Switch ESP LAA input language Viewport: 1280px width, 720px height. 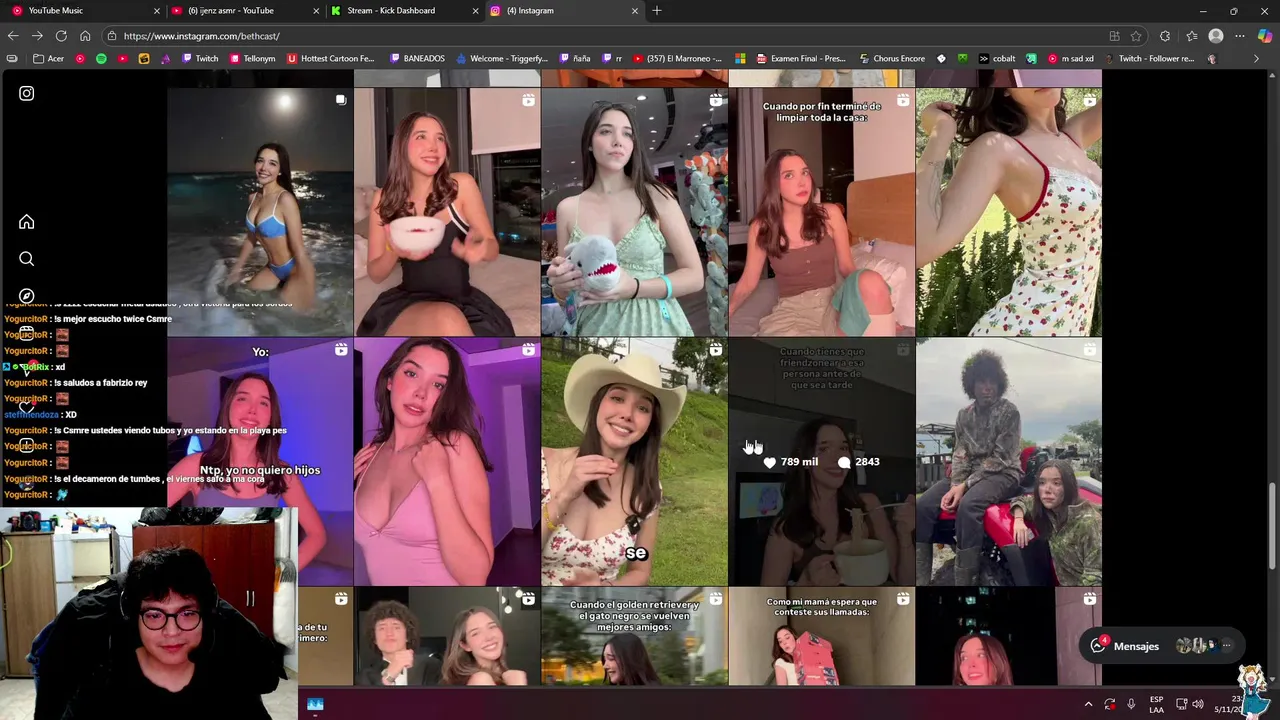click(1156, 704)
